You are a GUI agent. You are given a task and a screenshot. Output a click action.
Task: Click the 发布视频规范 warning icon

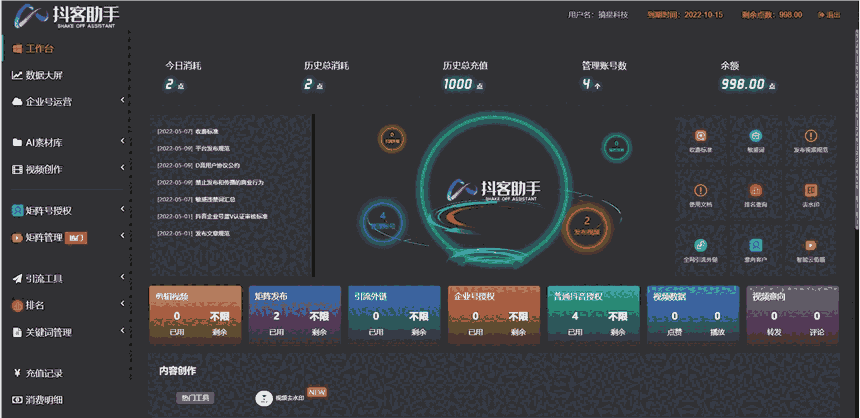811,136
